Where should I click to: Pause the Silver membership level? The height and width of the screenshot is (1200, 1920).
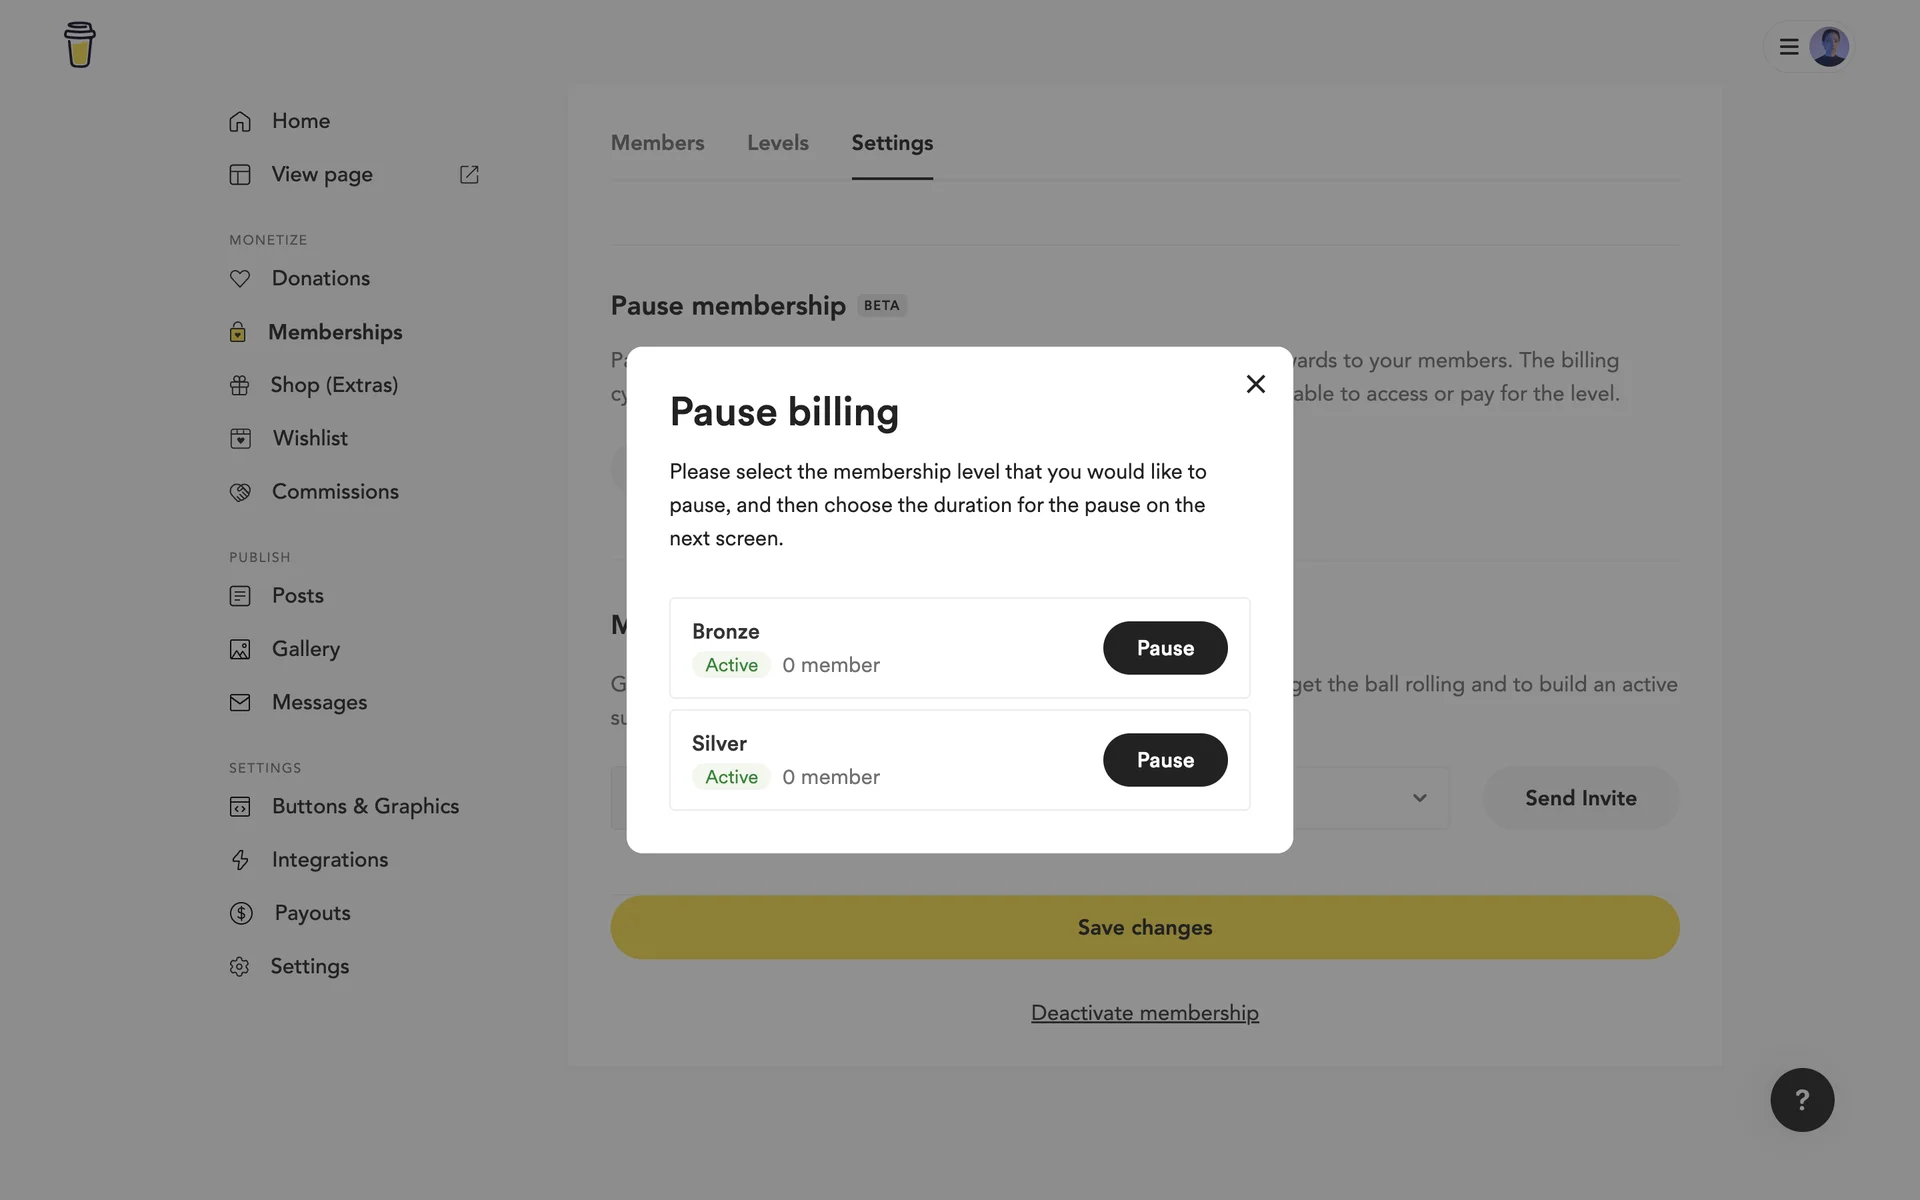[1165, 760]
